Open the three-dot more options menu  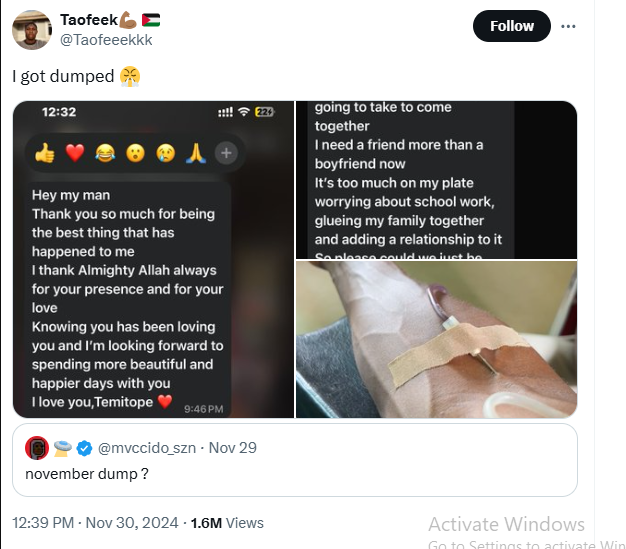(569, 26)
